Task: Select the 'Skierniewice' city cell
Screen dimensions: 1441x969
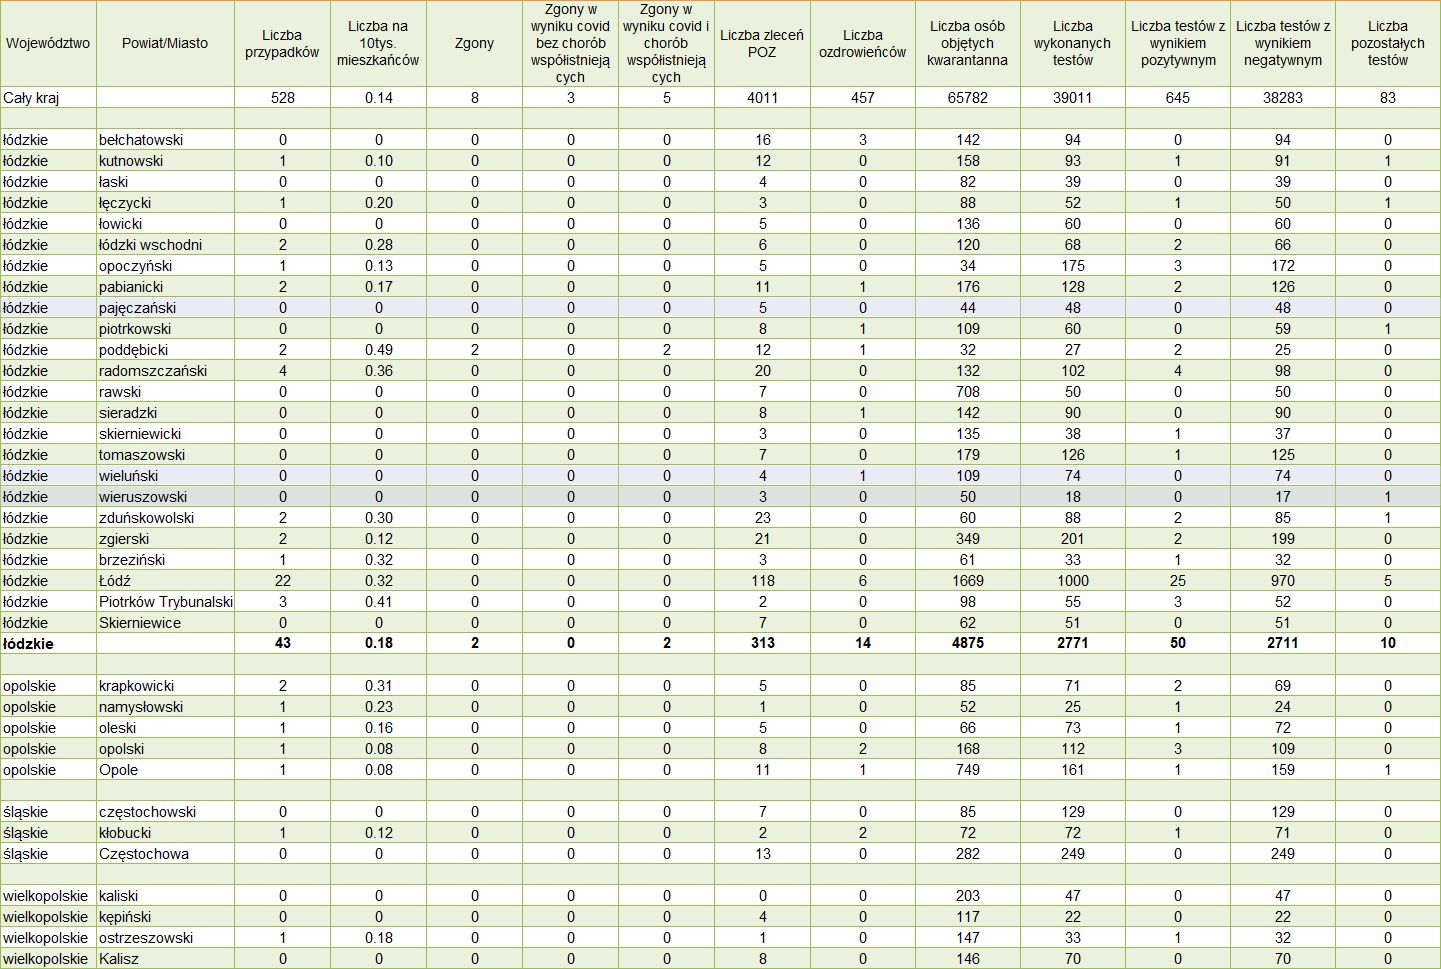Action: (165, 623)
